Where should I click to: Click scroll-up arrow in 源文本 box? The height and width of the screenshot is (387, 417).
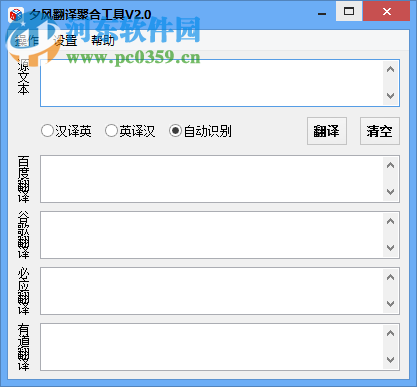tap(391, 69)
